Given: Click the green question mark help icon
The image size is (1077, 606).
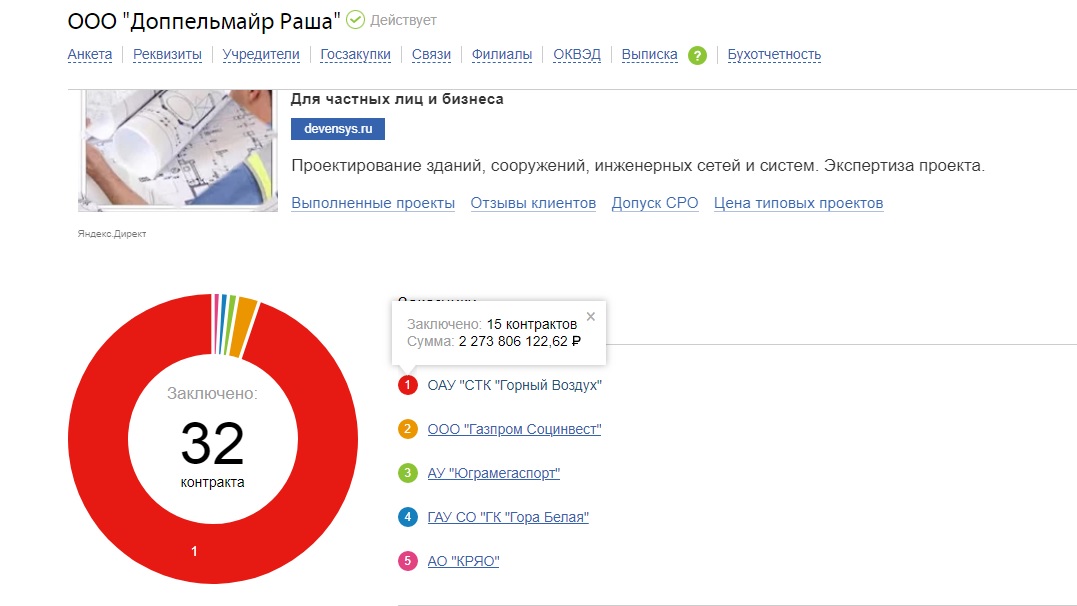Looking at the screenshot, I should (x=697, y=55).
